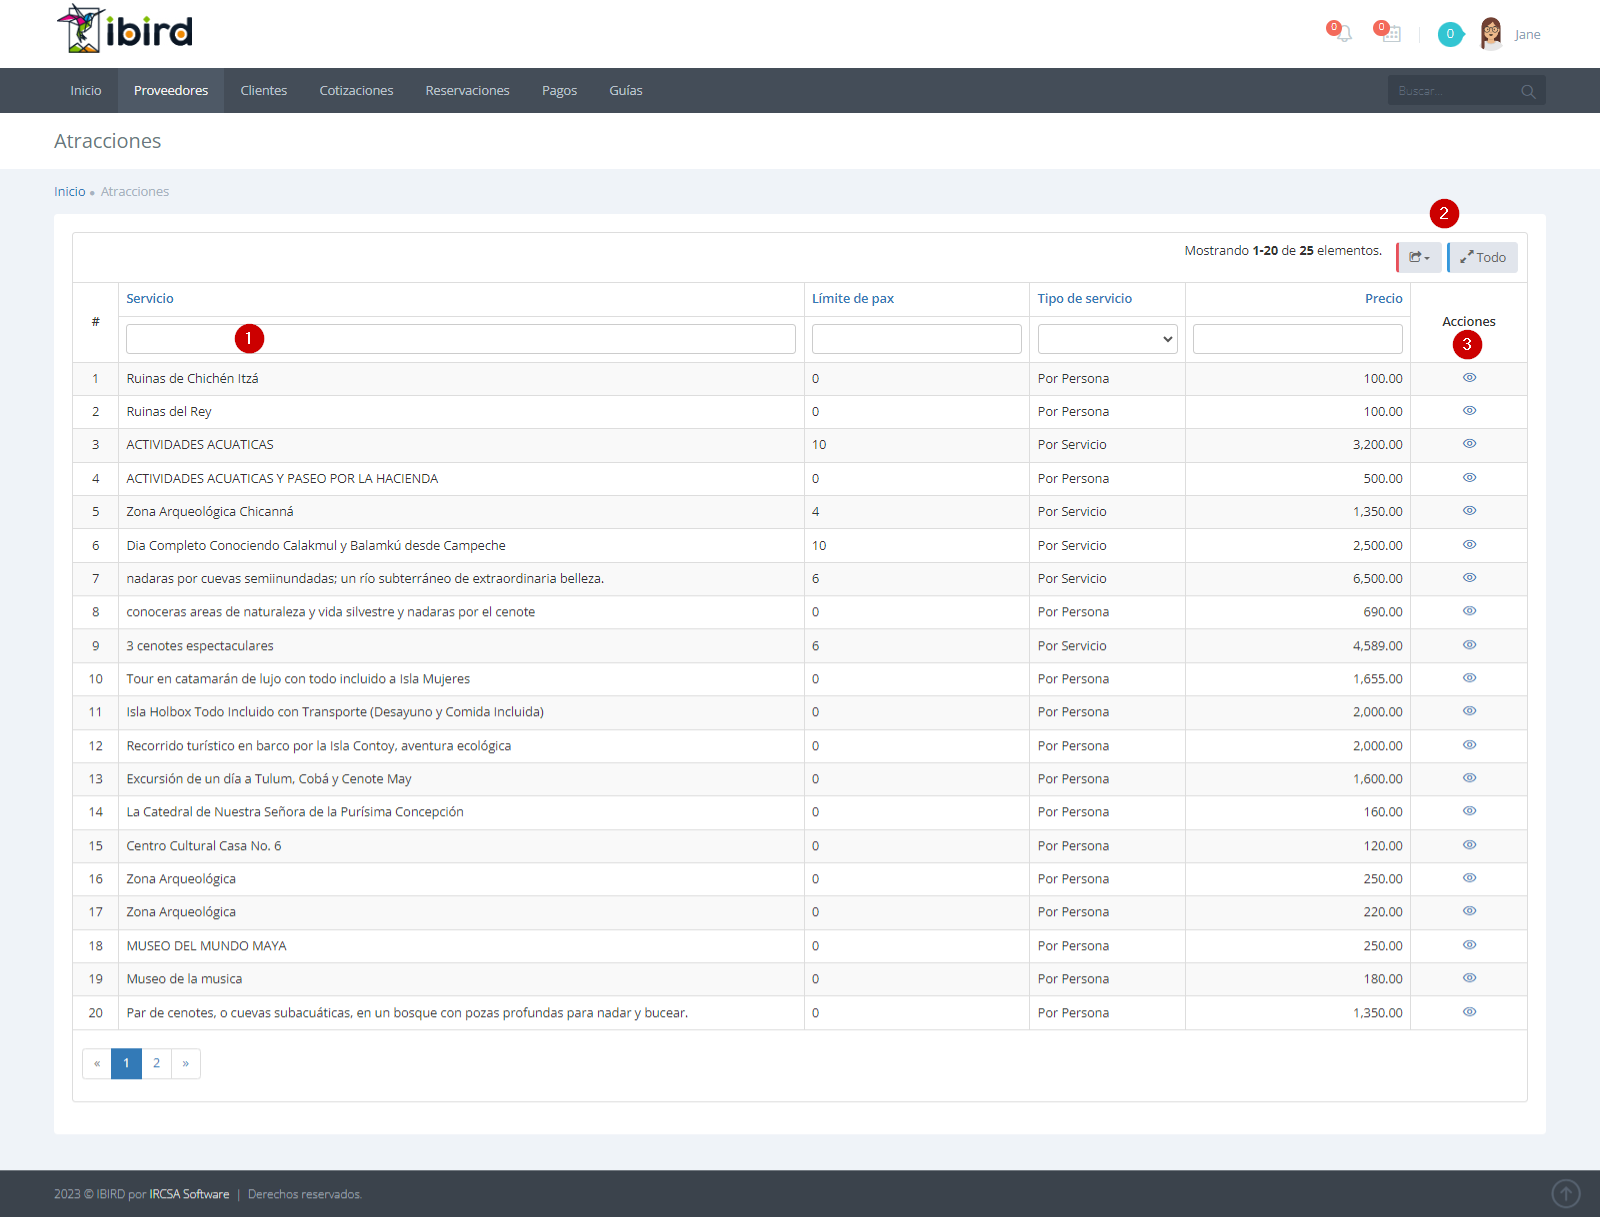1600x1217 pixels.
Task: View Par de cenotes row 20
Action: pos(1469,1012)
